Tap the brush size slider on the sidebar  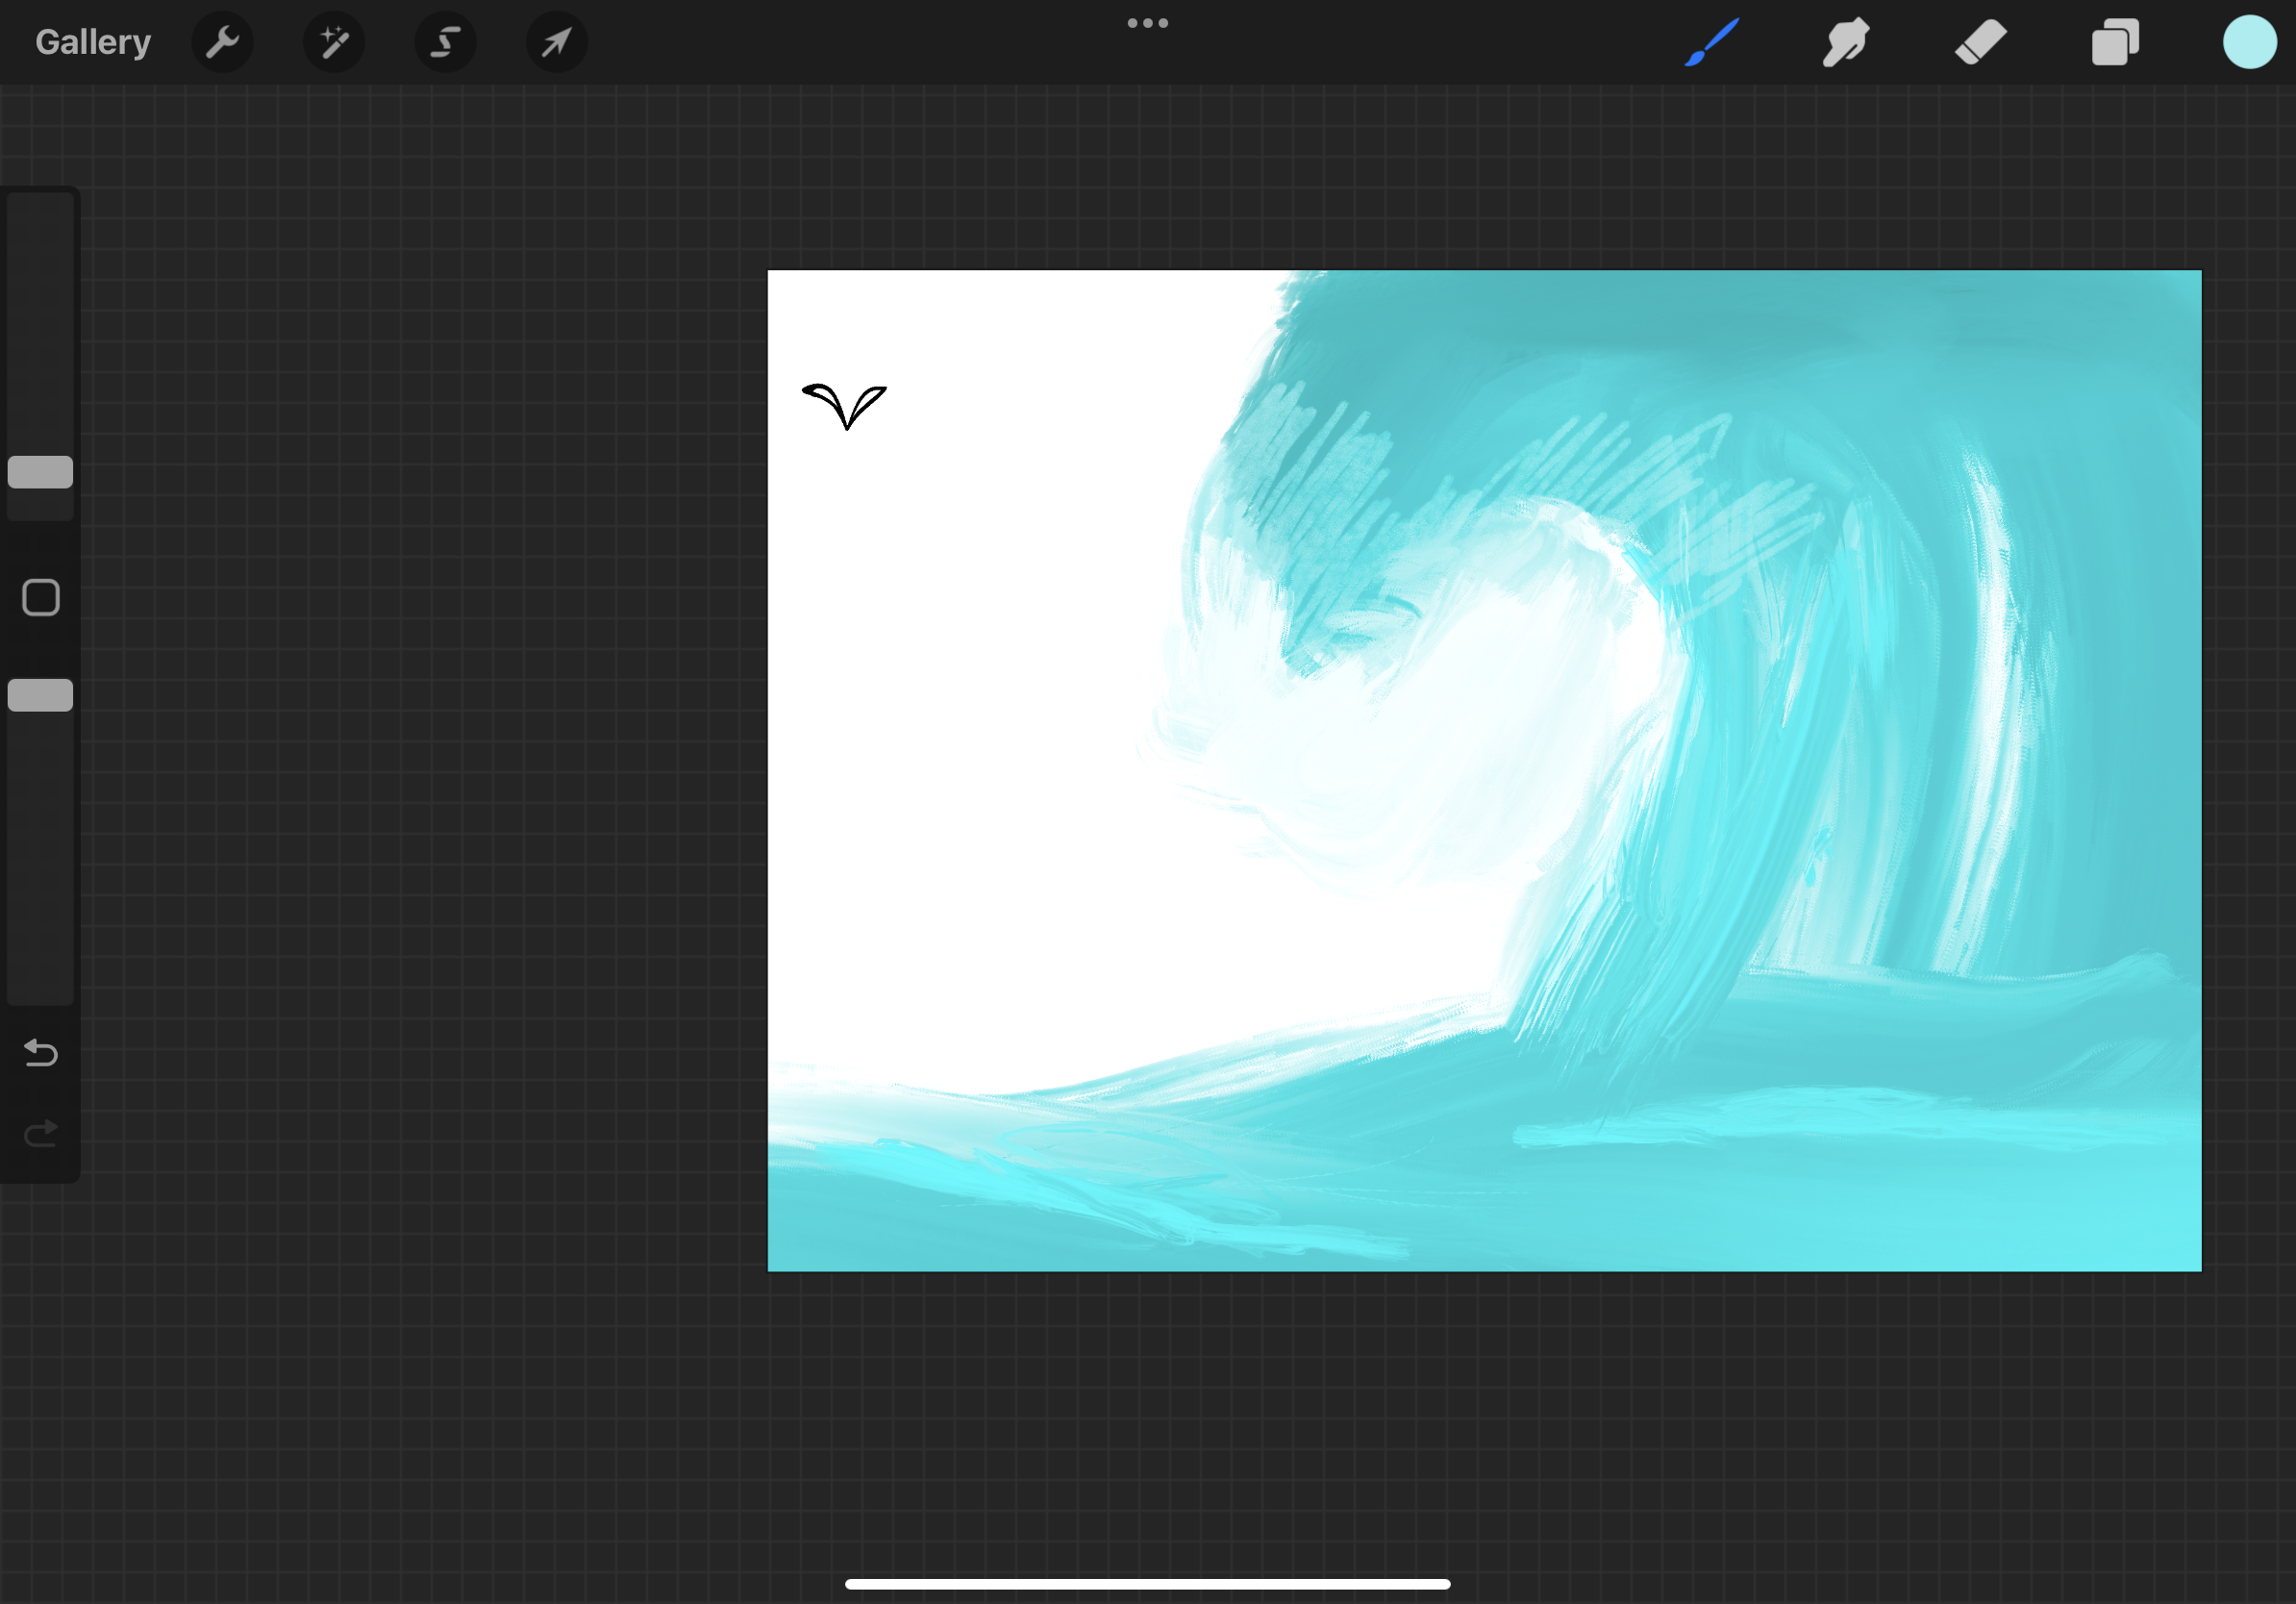coord(40,473)
